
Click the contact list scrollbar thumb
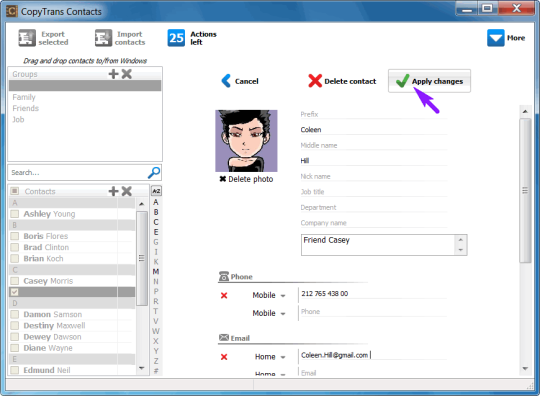(x=142, y=258)
